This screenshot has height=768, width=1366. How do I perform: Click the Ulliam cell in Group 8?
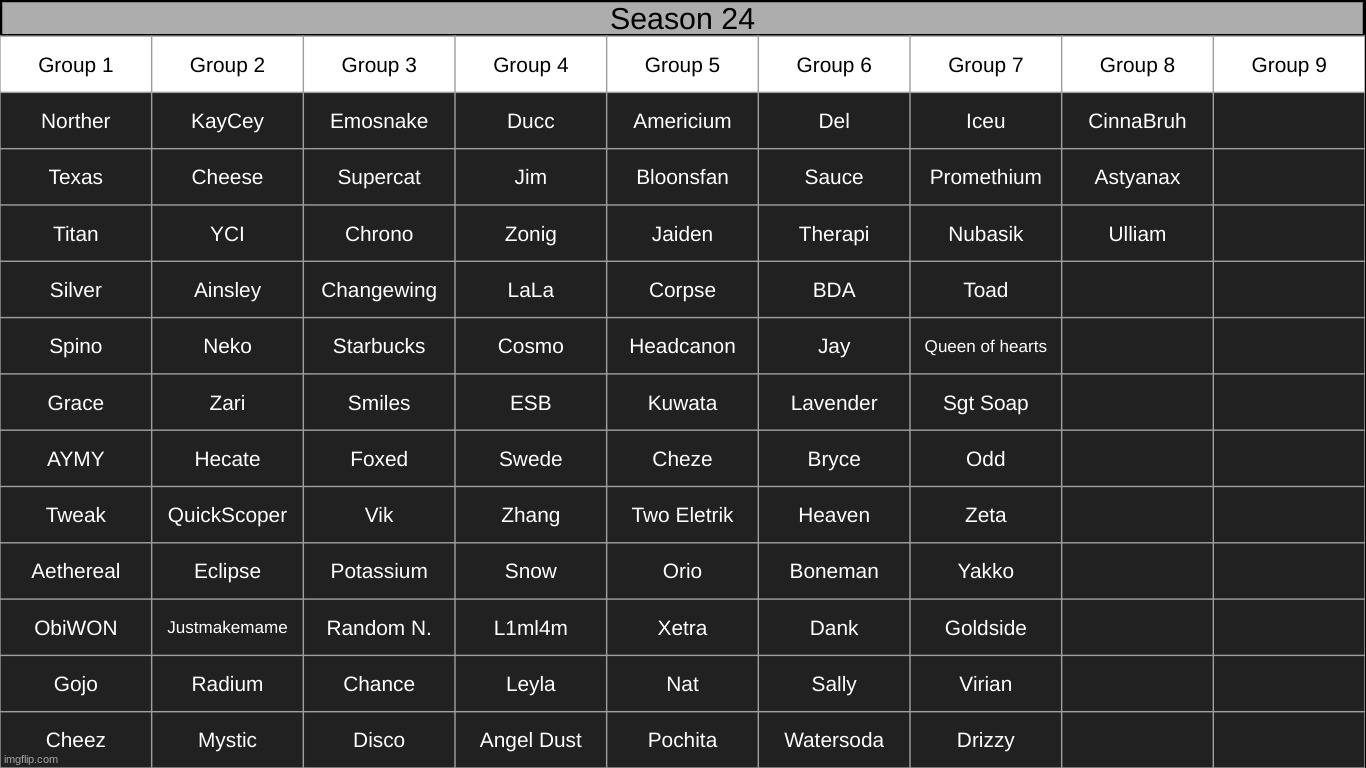coord(1137,234)
